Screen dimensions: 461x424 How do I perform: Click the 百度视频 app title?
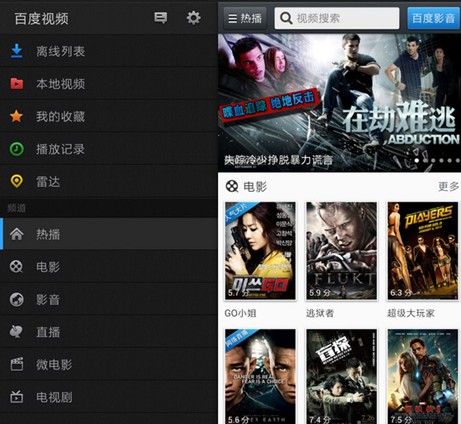coord(42,18)
